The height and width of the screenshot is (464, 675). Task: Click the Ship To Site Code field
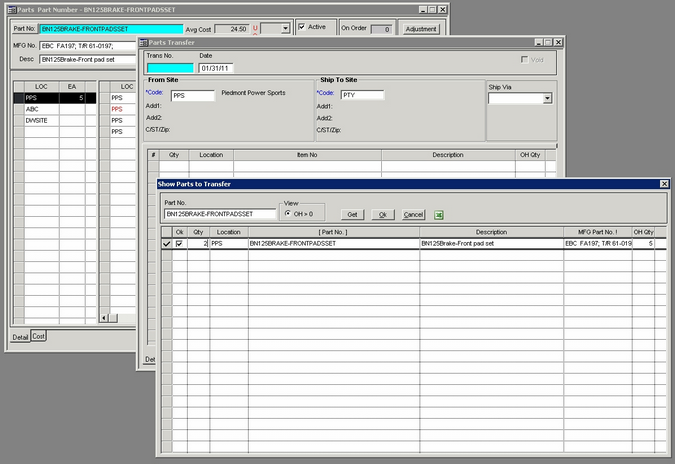pos(362,96)
